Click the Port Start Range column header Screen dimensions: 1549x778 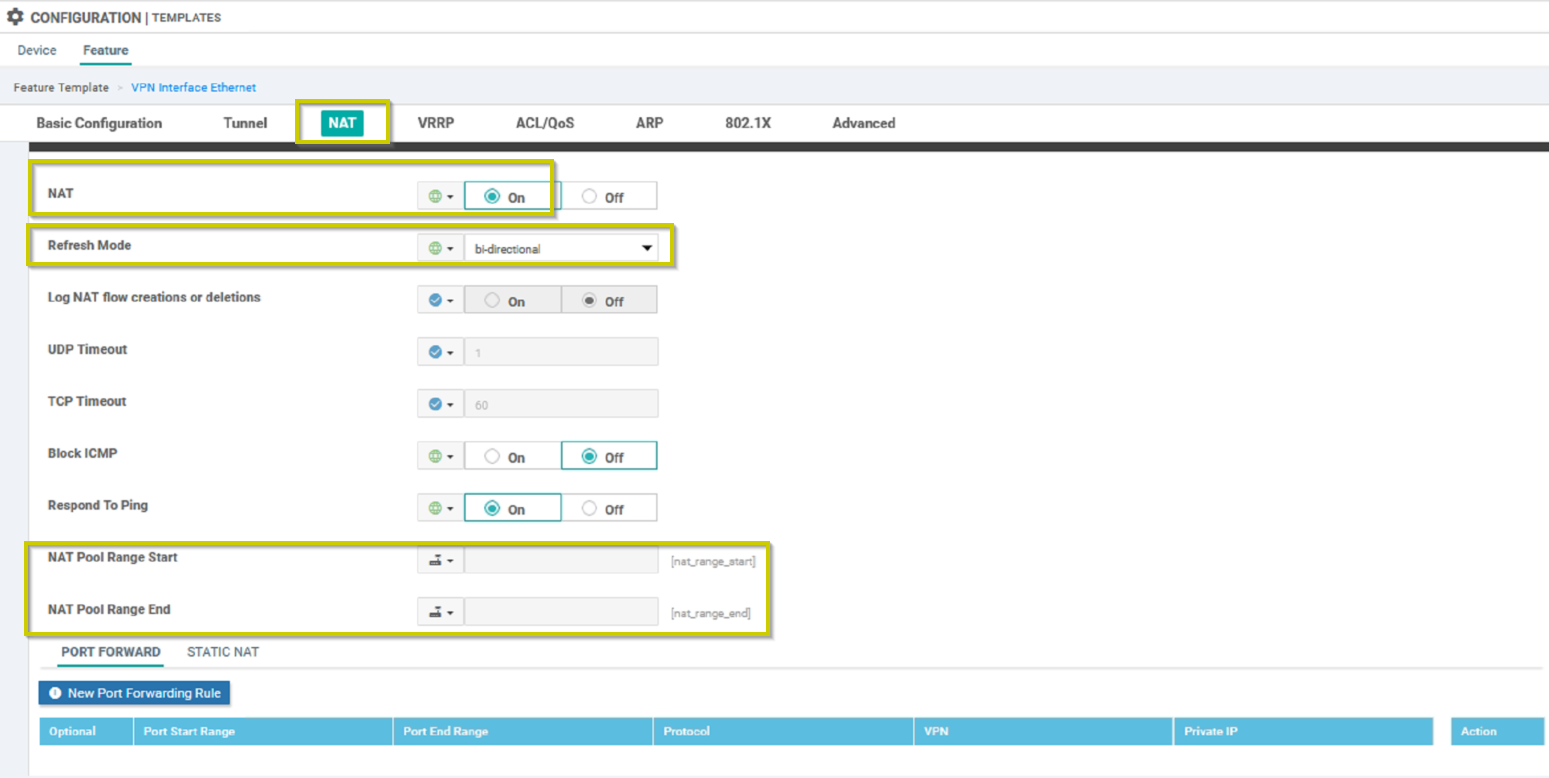263,731
